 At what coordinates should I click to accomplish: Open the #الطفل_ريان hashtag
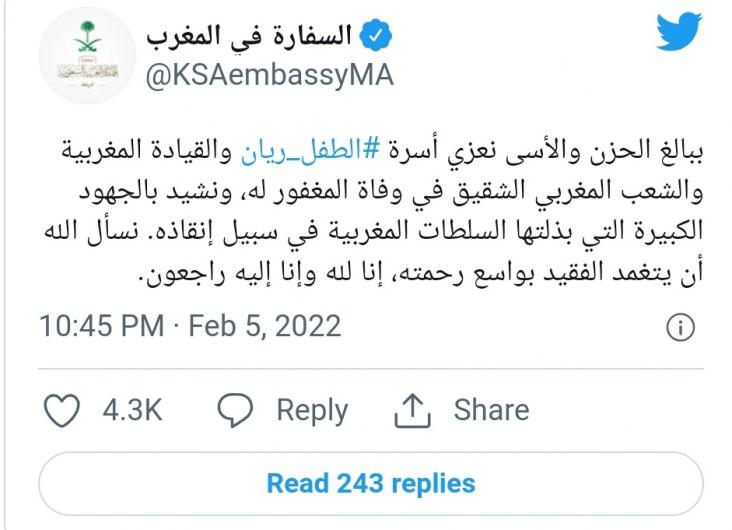pos(309,152)
